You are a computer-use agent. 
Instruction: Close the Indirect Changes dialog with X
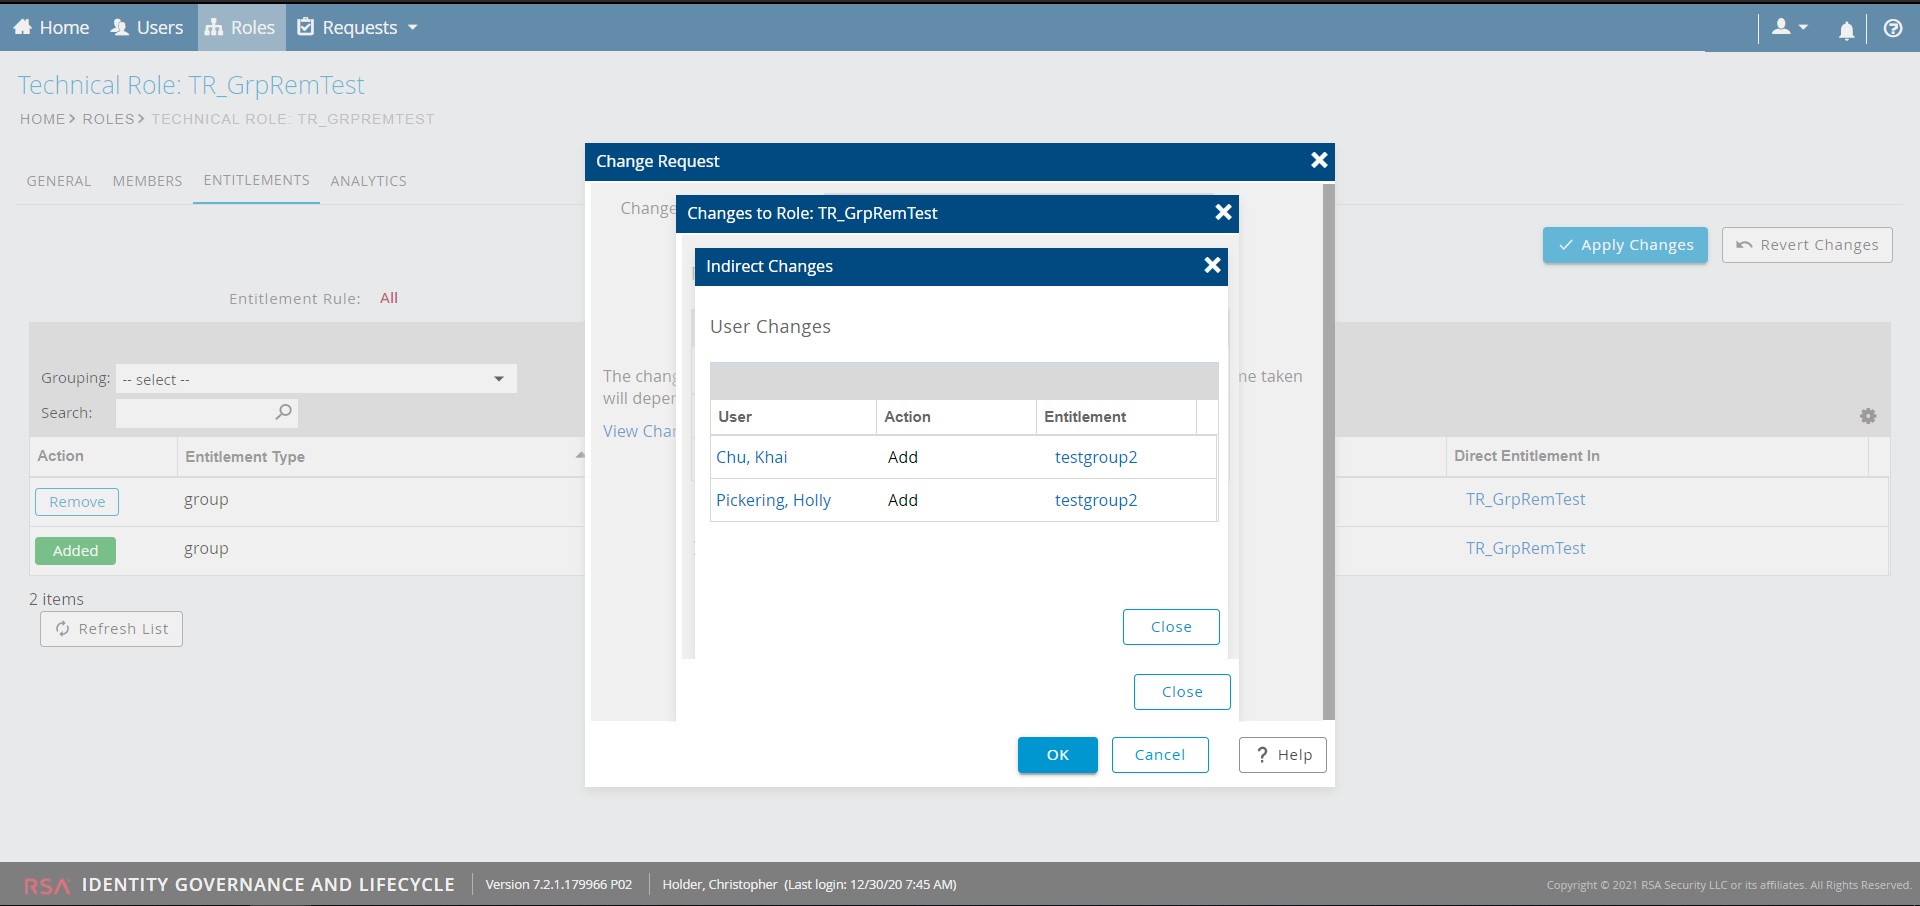point(1212,265)
